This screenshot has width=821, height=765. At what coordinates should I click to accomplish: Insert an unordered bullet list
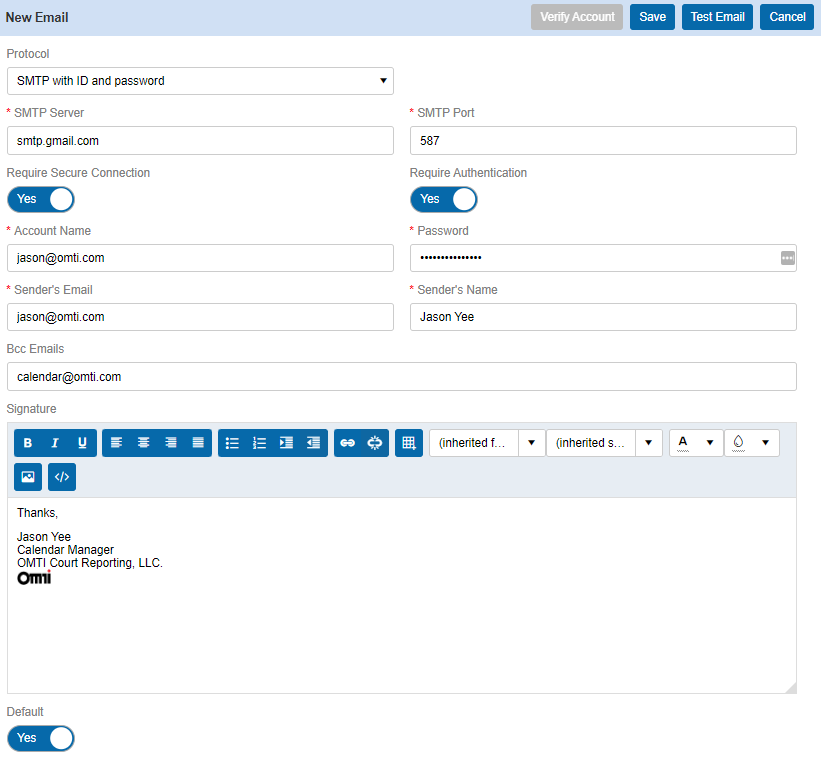232,442
